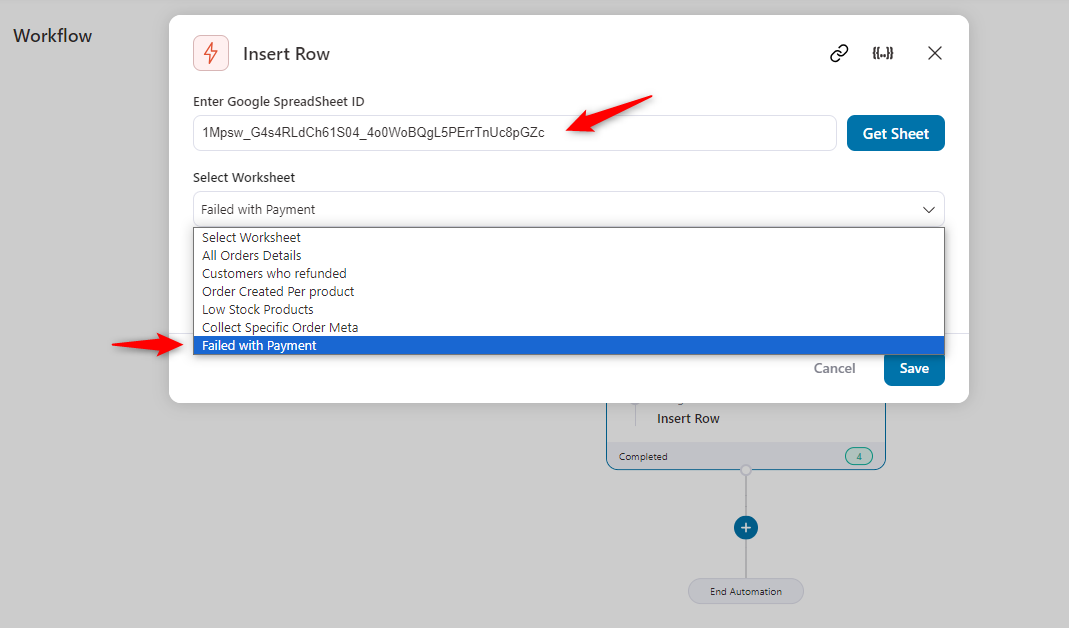Close the Insert Row dialog
Image resolution: width=1069 pixels, height=628 pixels.
coord(935,53)
